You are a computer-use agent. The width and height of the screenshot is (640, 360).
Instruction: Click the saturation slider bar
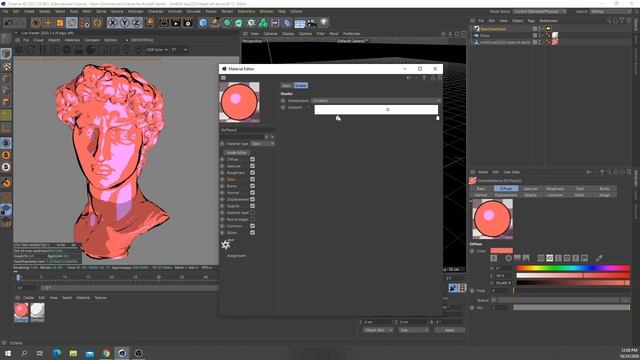(x=573, y=276)
